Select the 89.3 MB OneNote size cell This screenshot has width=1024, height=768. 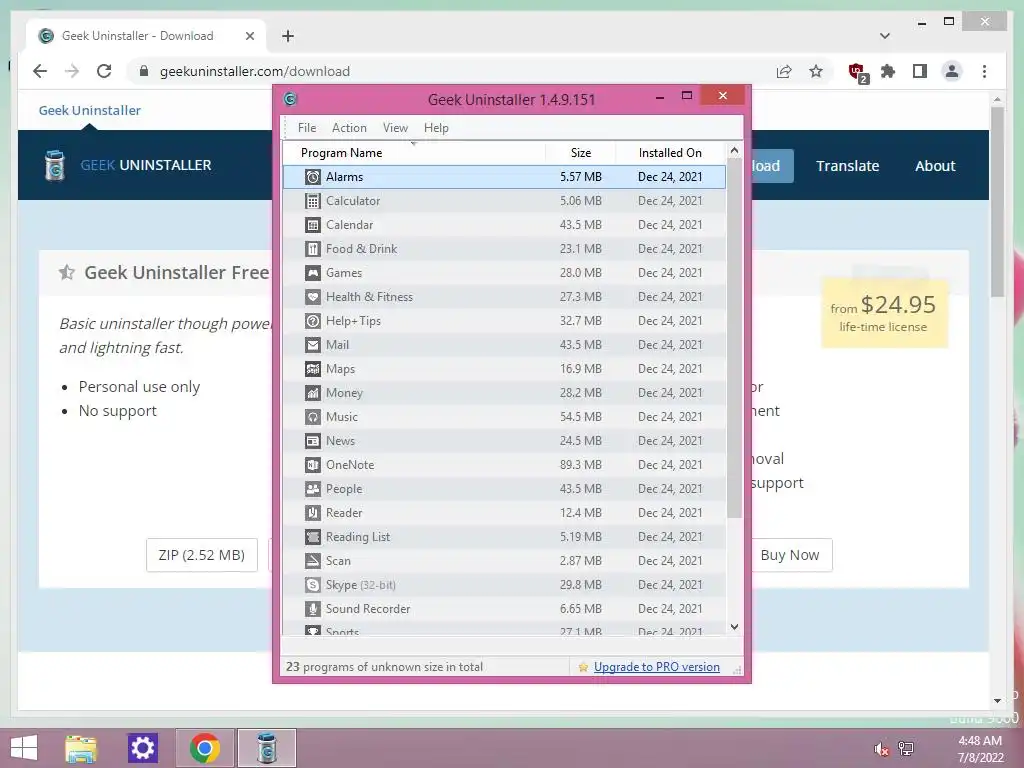[581, 465]
